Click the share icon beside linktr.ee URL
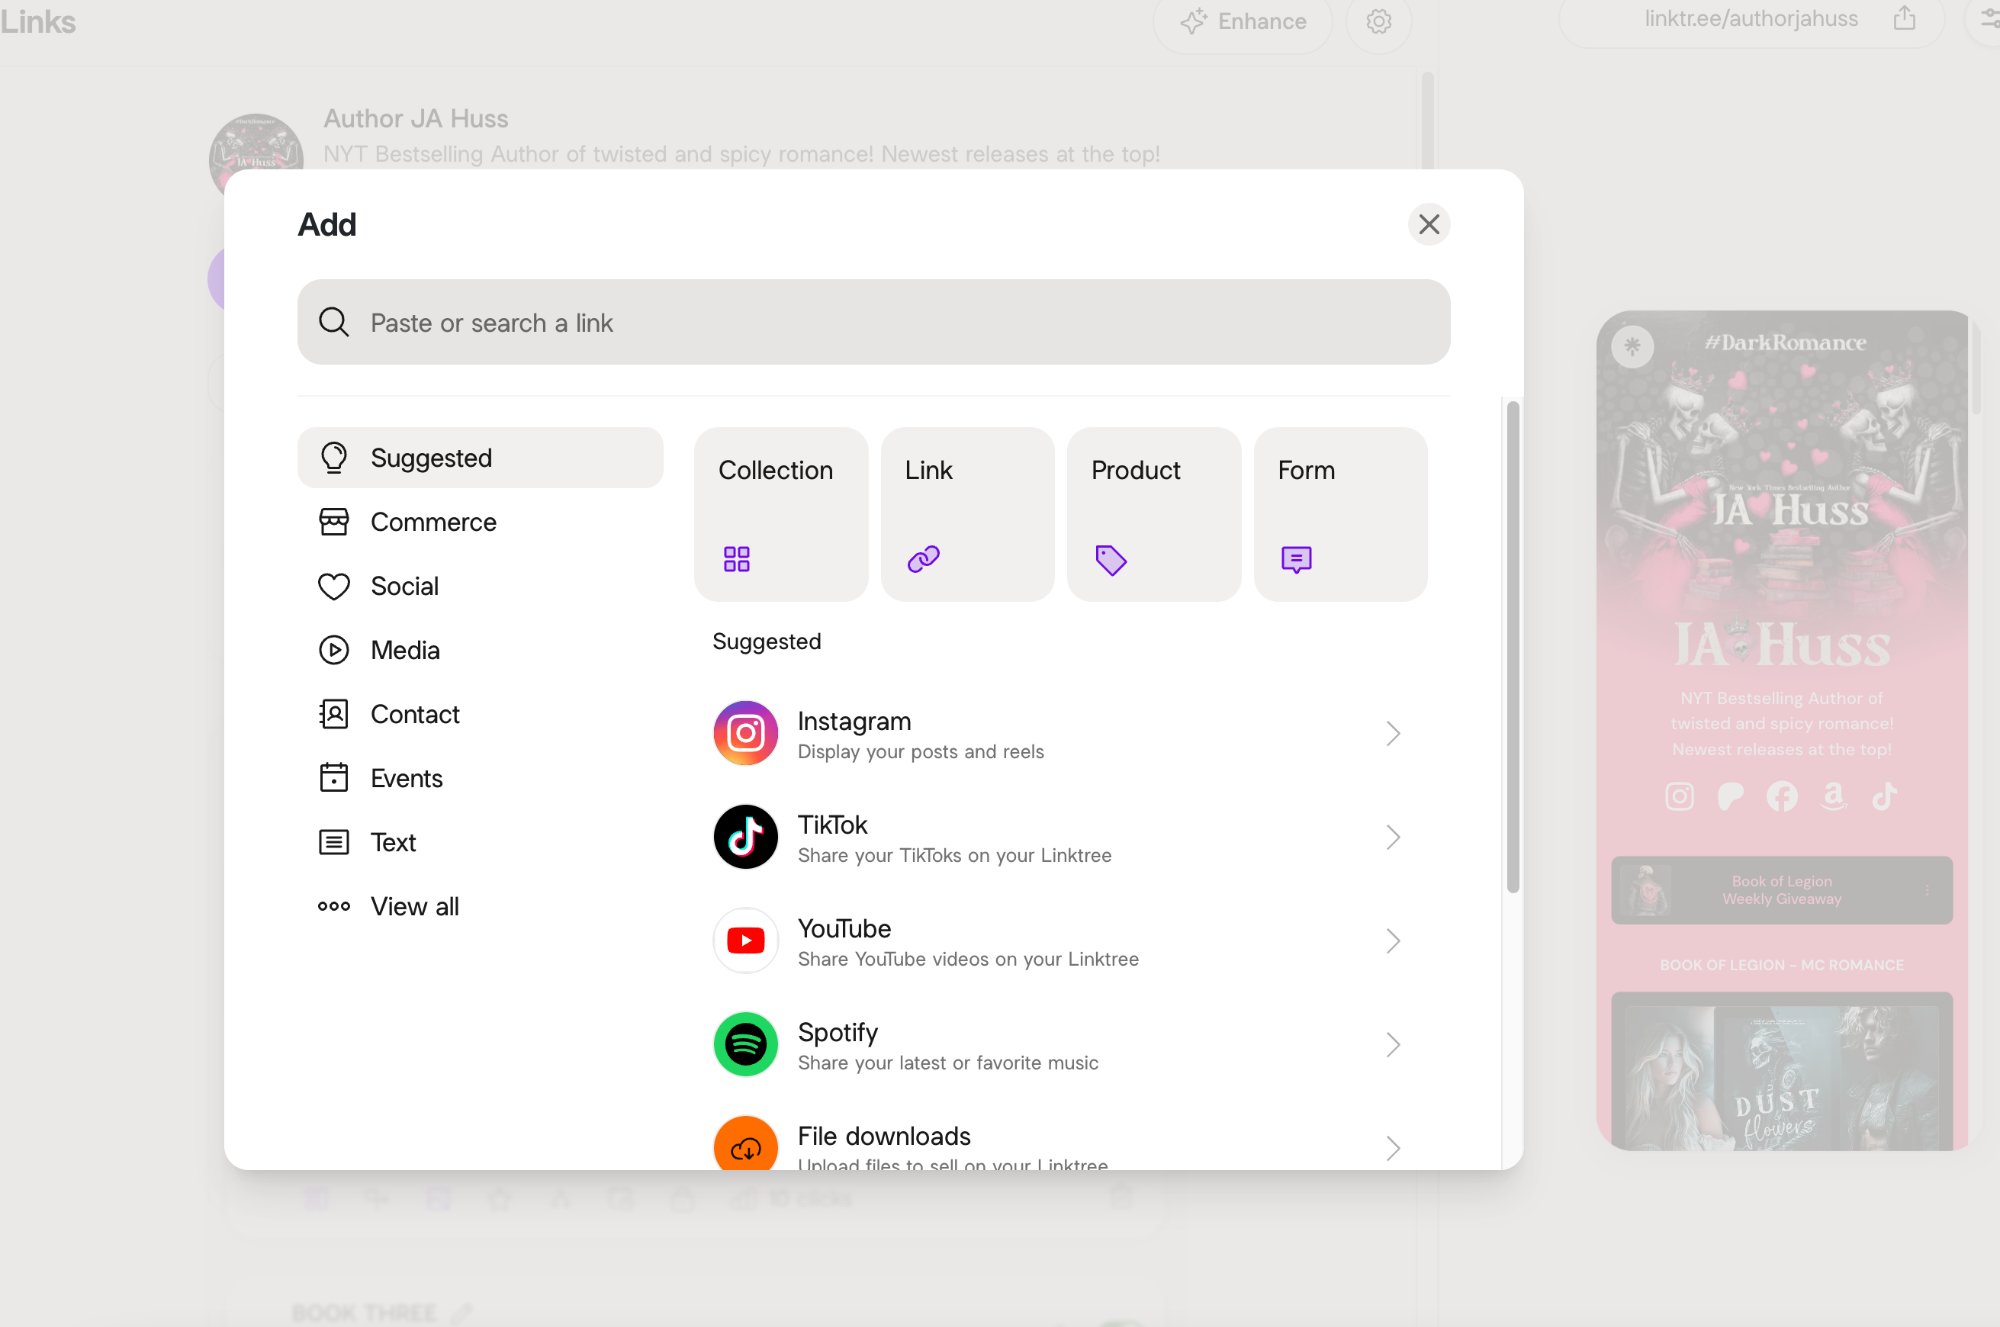 point(1904,19)
